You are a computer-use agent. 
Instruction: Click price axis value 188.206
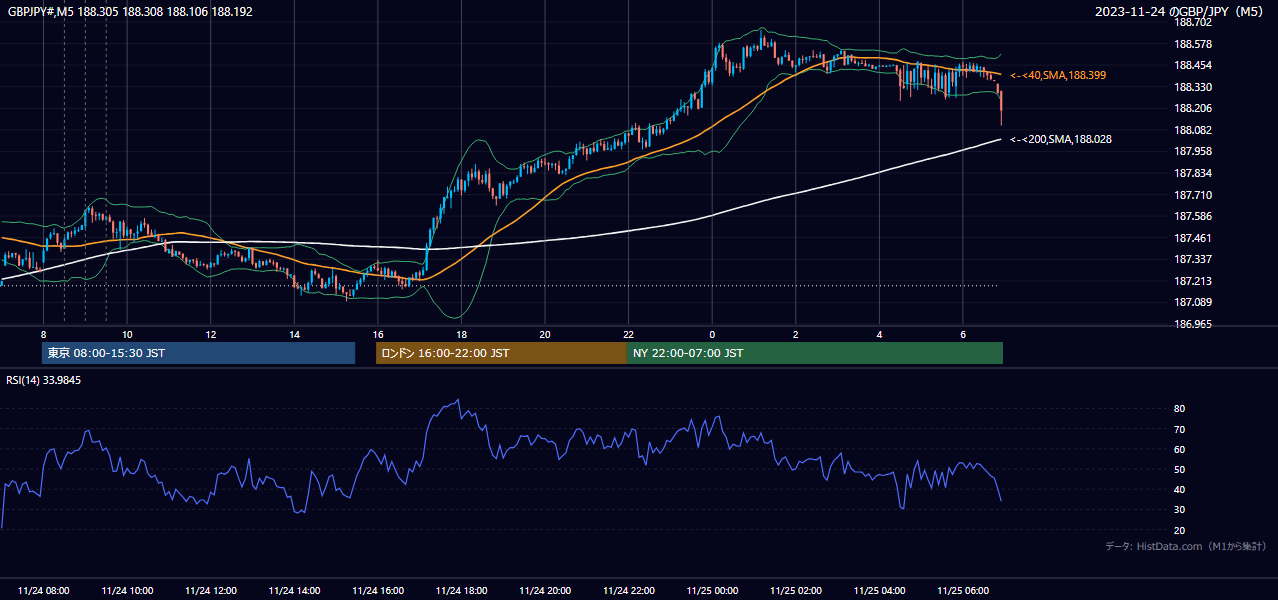[1193, 108]
